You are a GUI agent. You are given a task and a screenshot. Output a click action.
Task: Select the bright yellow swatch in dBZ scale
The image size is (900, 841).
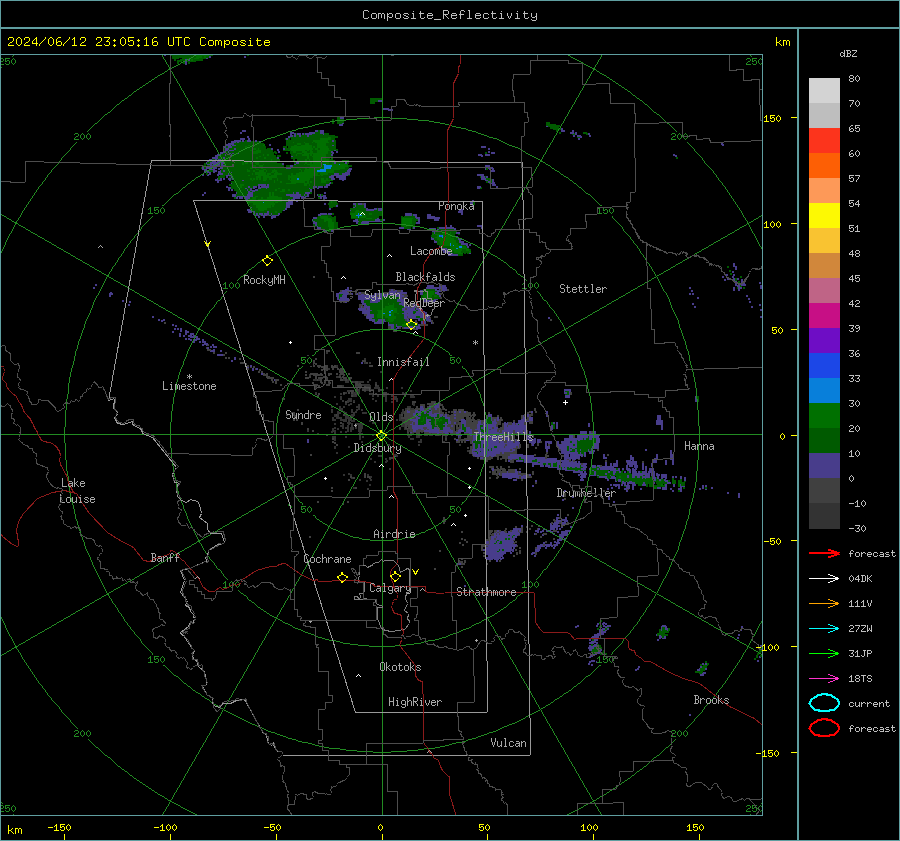tap(824, 215)
